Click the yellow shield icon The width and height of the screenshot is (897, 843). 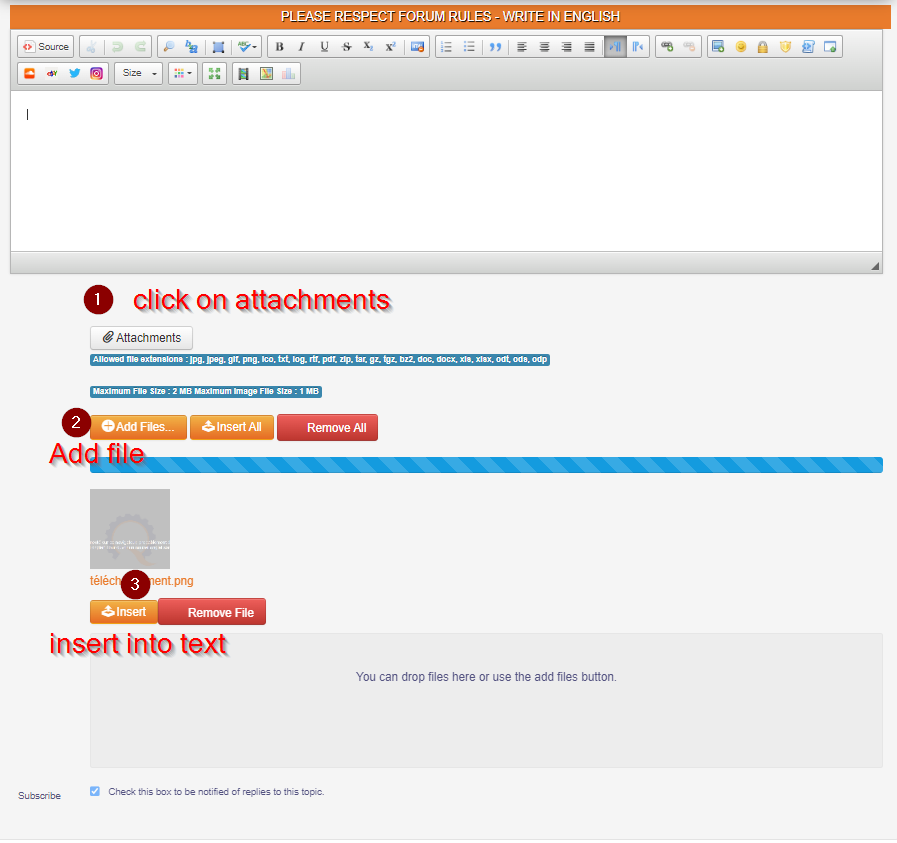click(785, 47)
